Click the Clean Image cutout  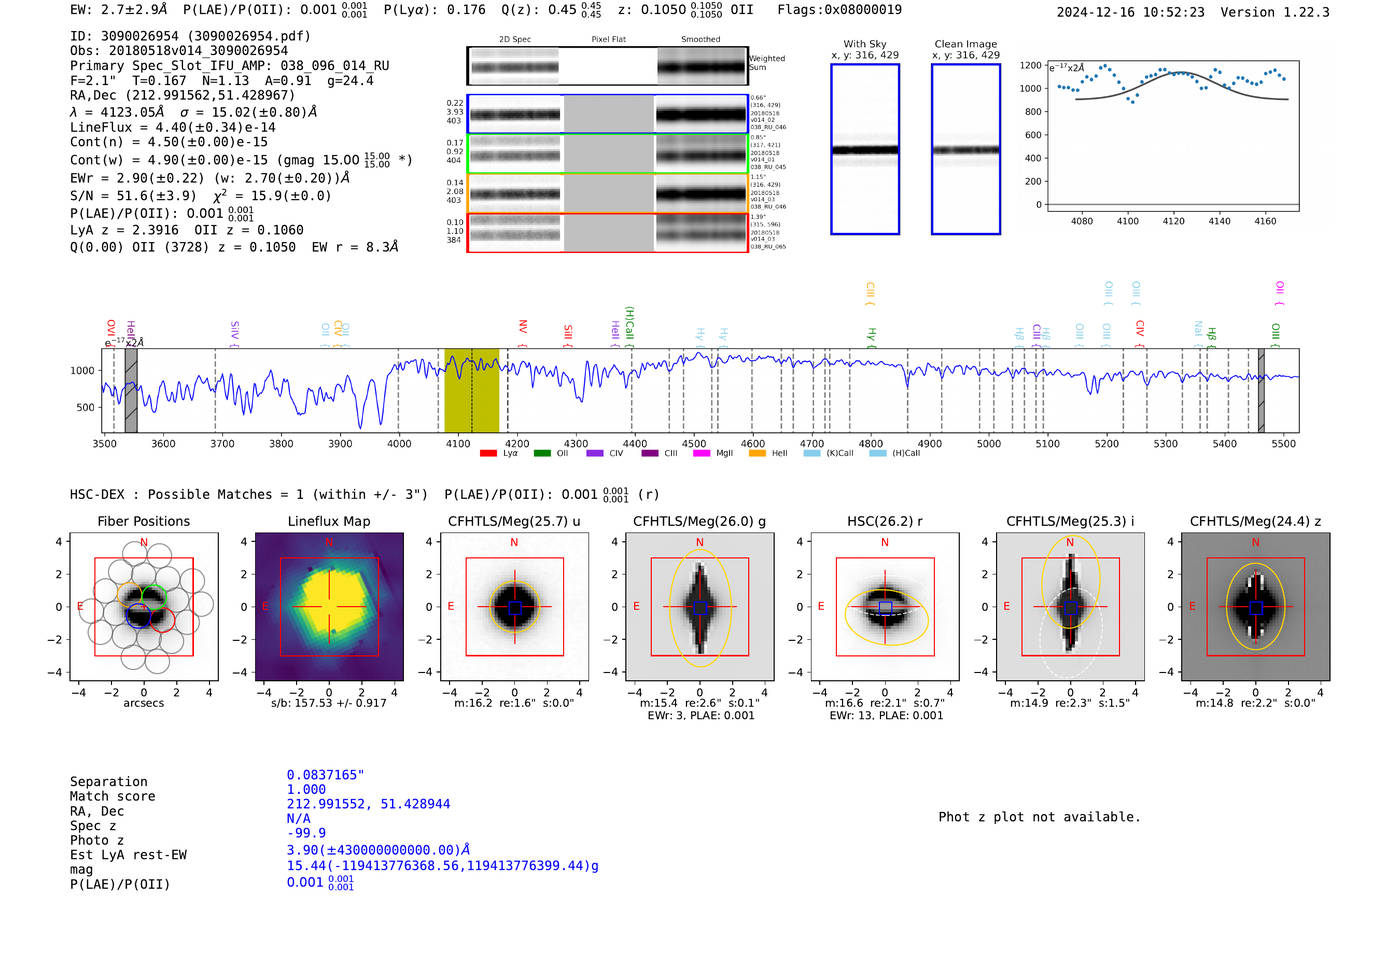[x=966, y=149]
